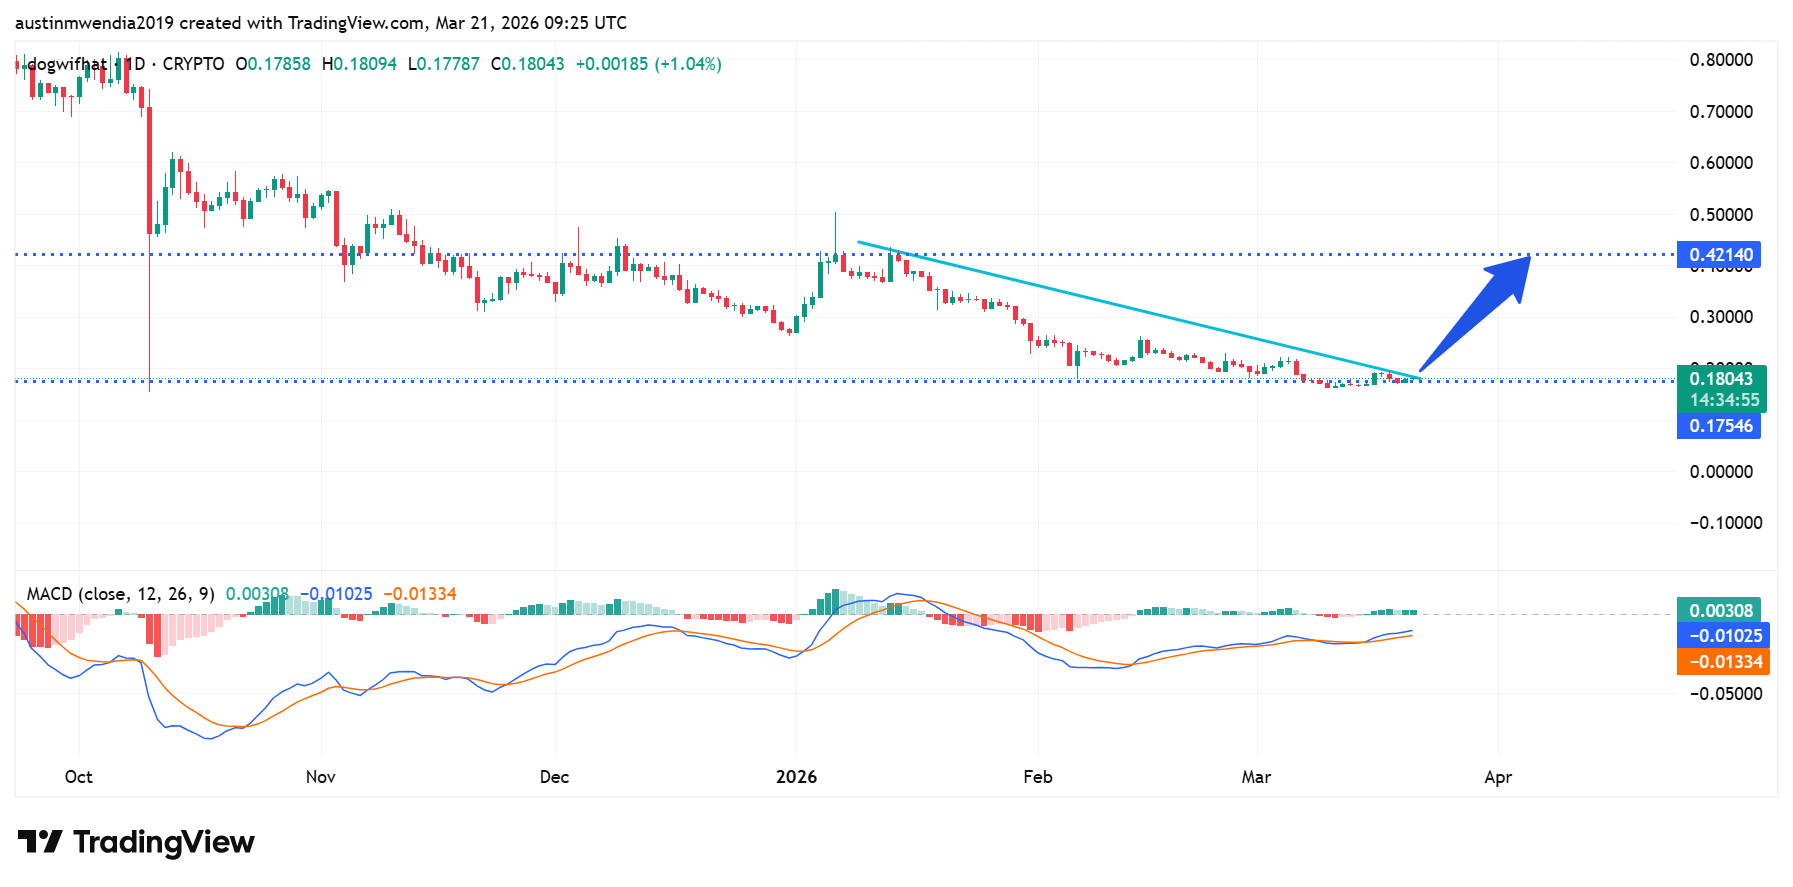Click the MACD indicator title

[x=120, y=594]
